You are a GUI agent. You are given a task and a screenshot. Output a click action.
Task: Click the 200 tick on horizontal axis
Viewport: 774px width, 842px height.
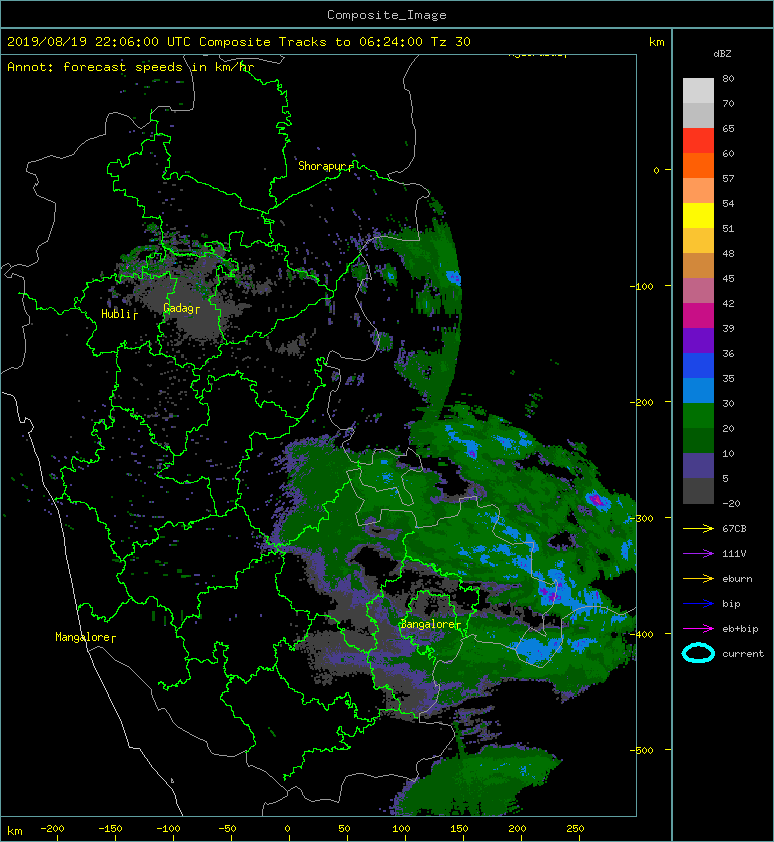coord(517,828)
